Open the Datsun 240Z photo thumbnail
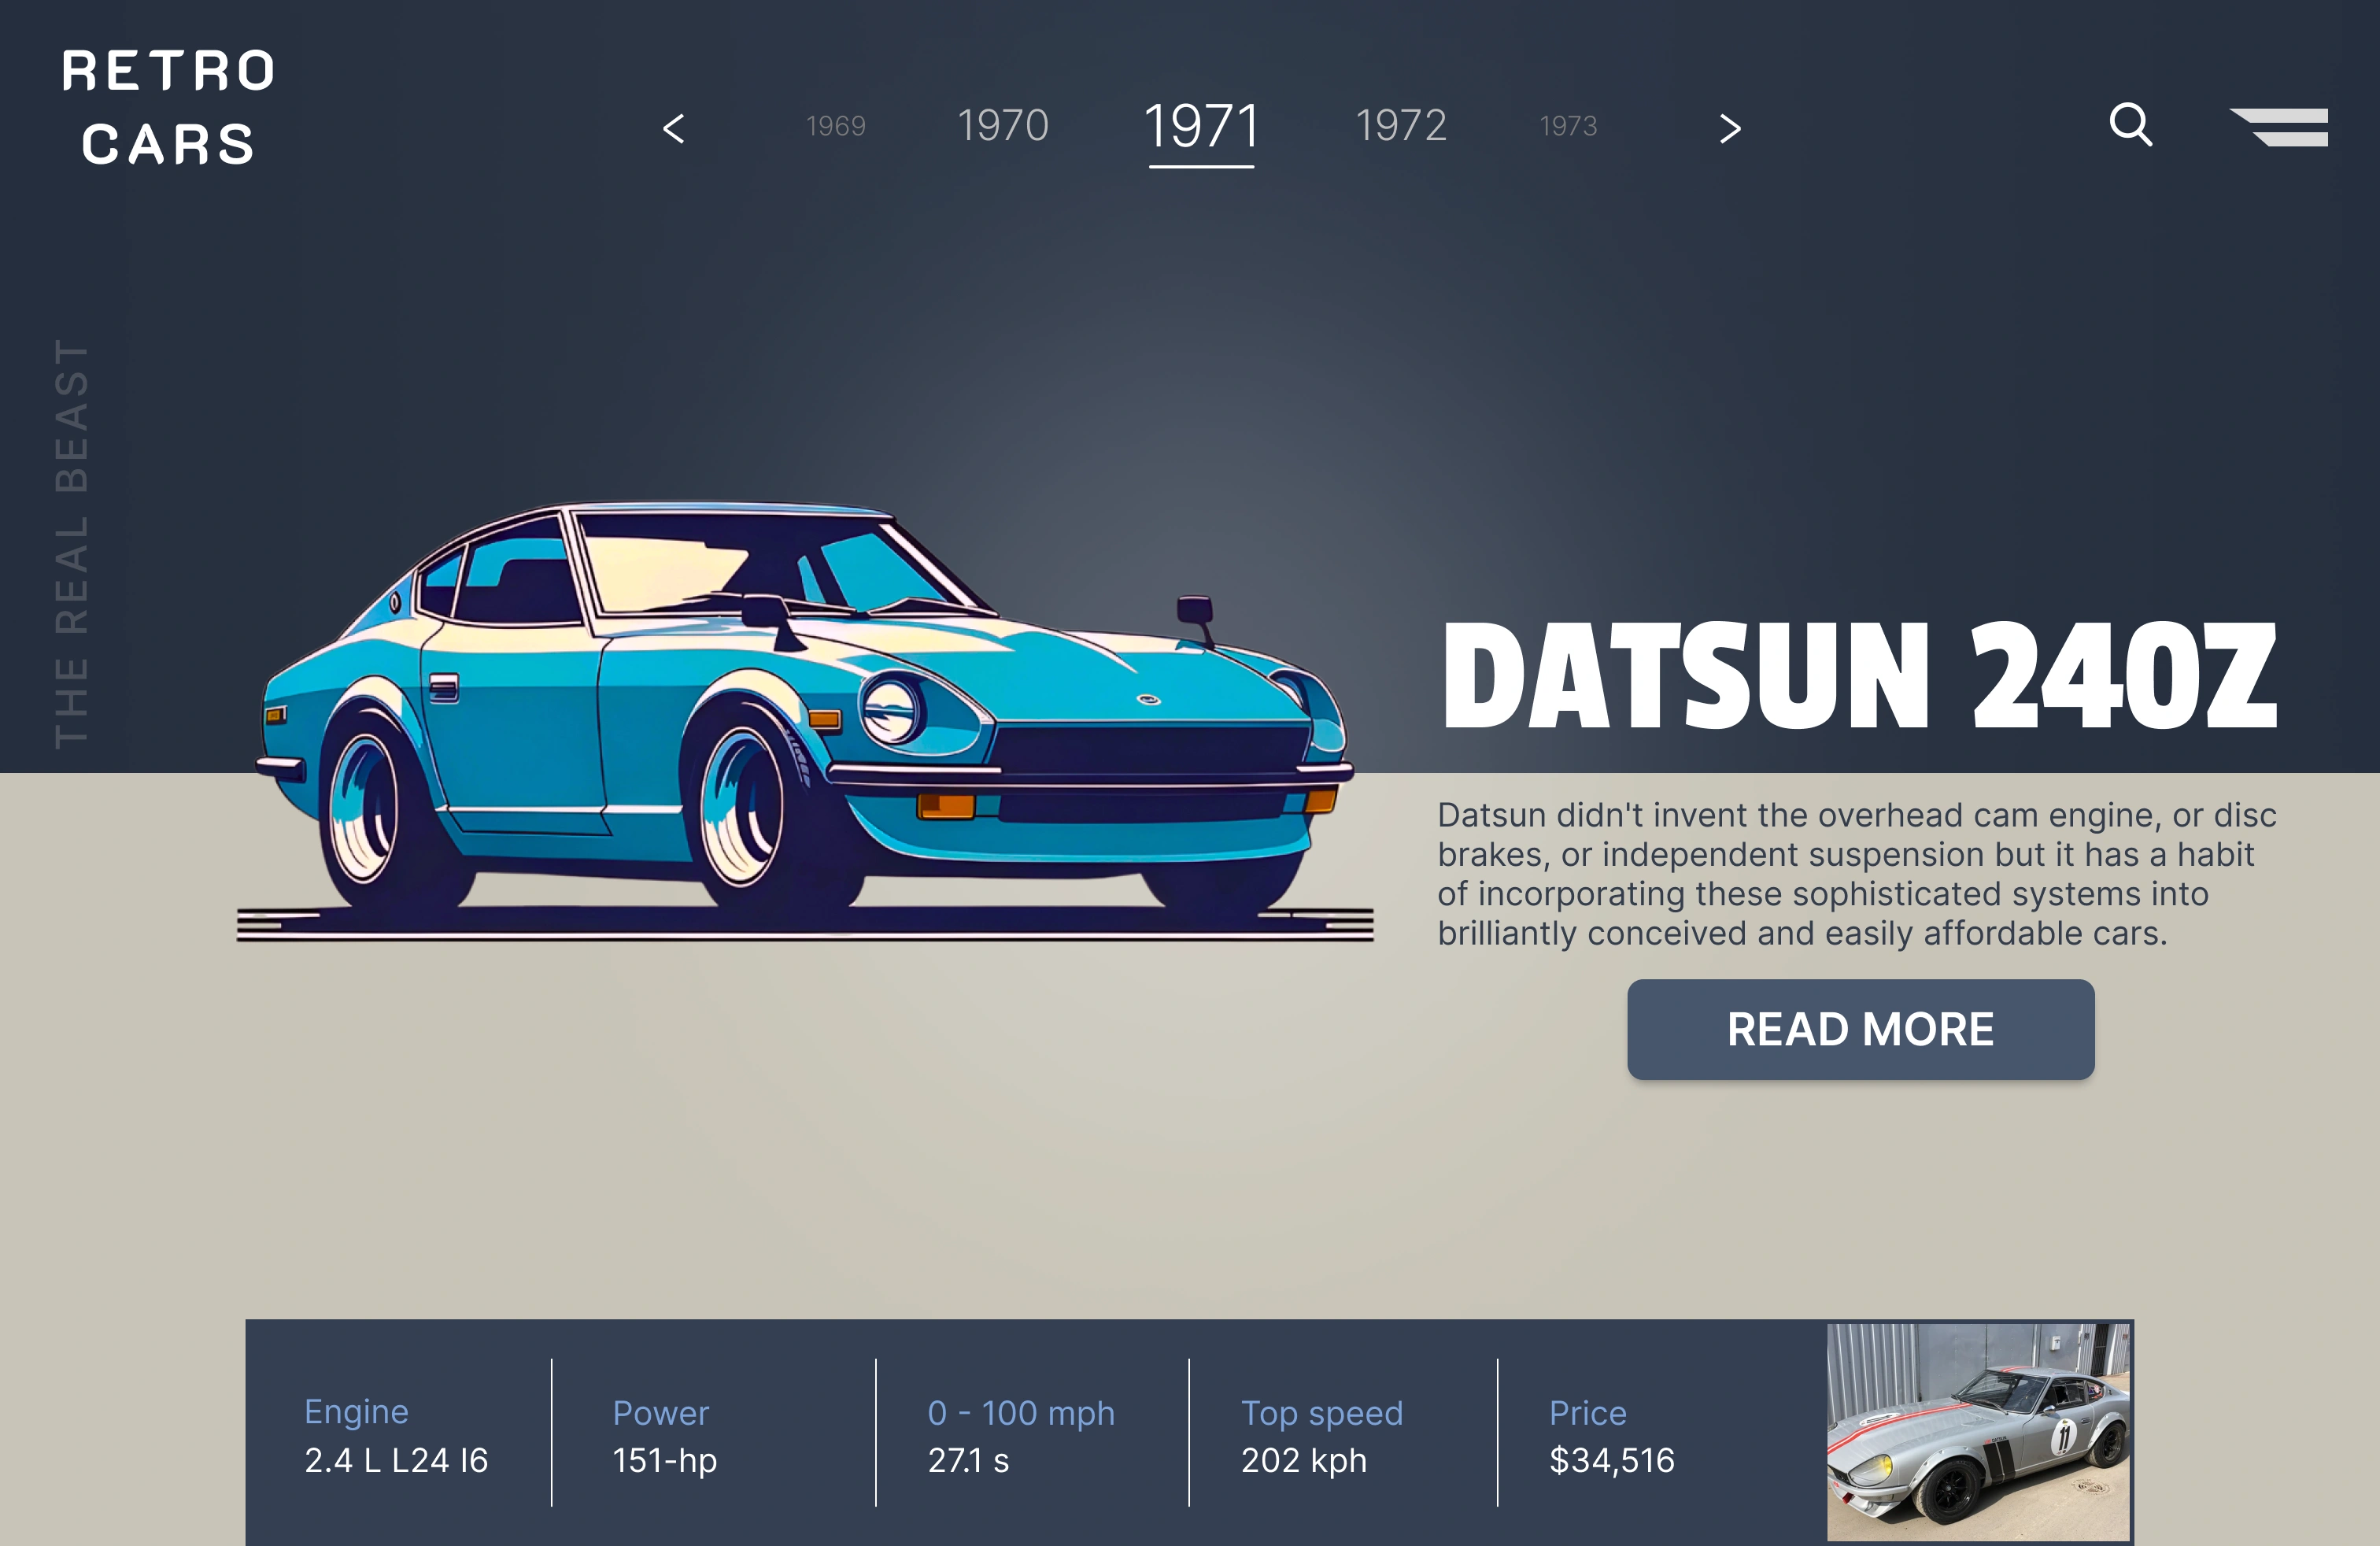Image resolution: width=2380 pixels, height=1546 pixels. click(x=1980, y=1430)
